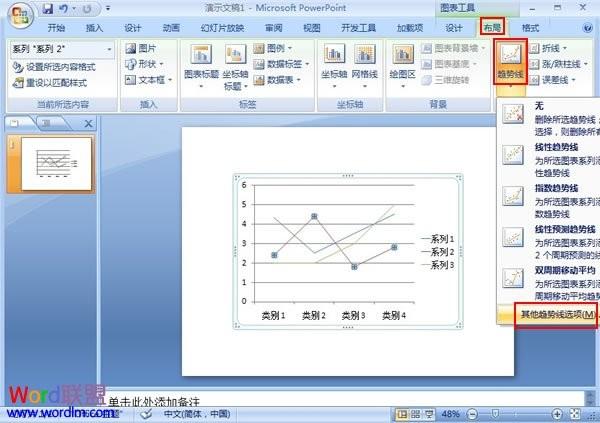Open the 绘图区 plot area button
The height and width of the screenshot is (423, 600).
click(402, 65)
